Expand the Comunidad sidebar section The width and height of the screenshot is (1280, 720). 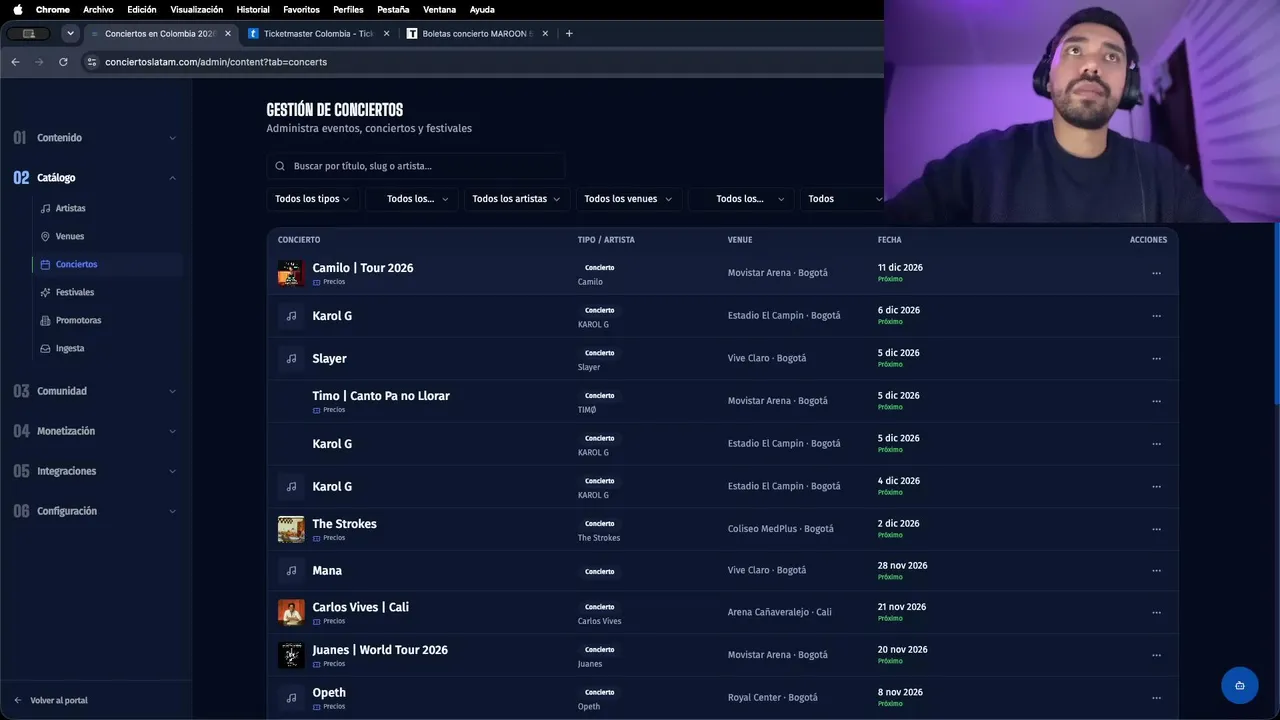point(95,391)
